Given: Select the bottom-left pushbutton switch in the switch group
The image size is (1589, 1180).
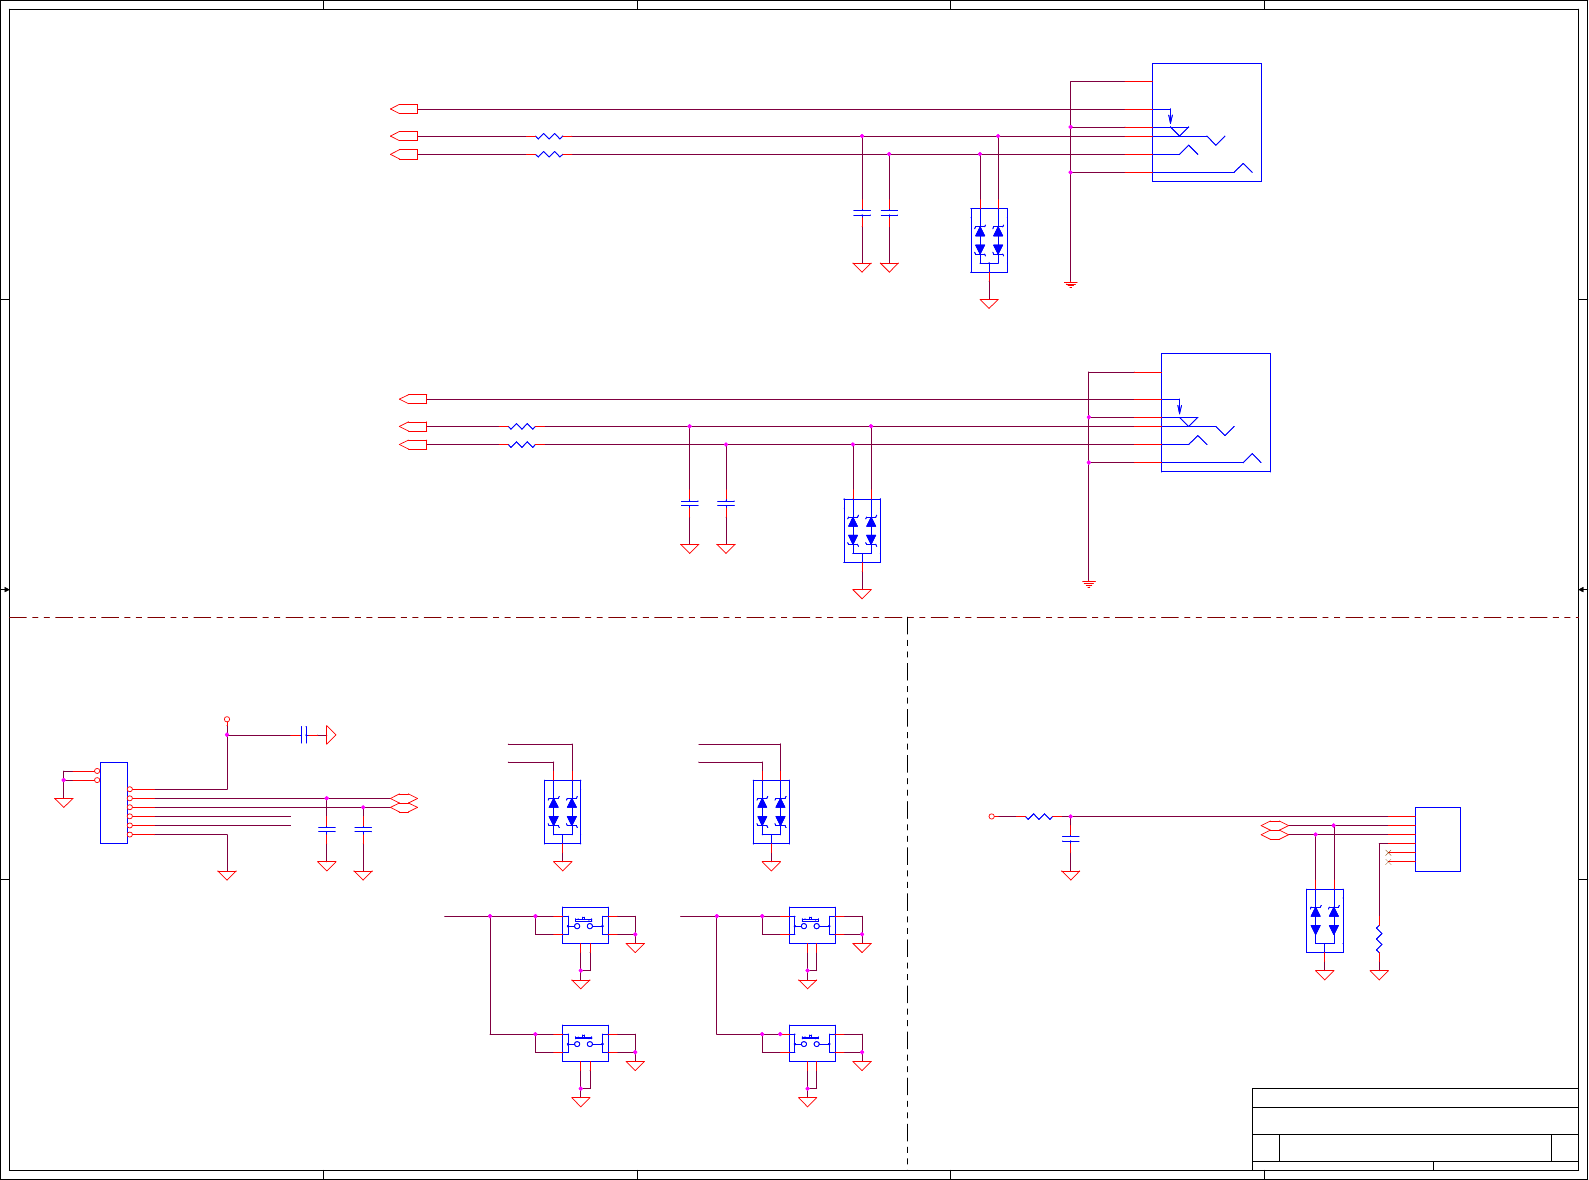Looking at the screenshot, I should click(585, 1043).
